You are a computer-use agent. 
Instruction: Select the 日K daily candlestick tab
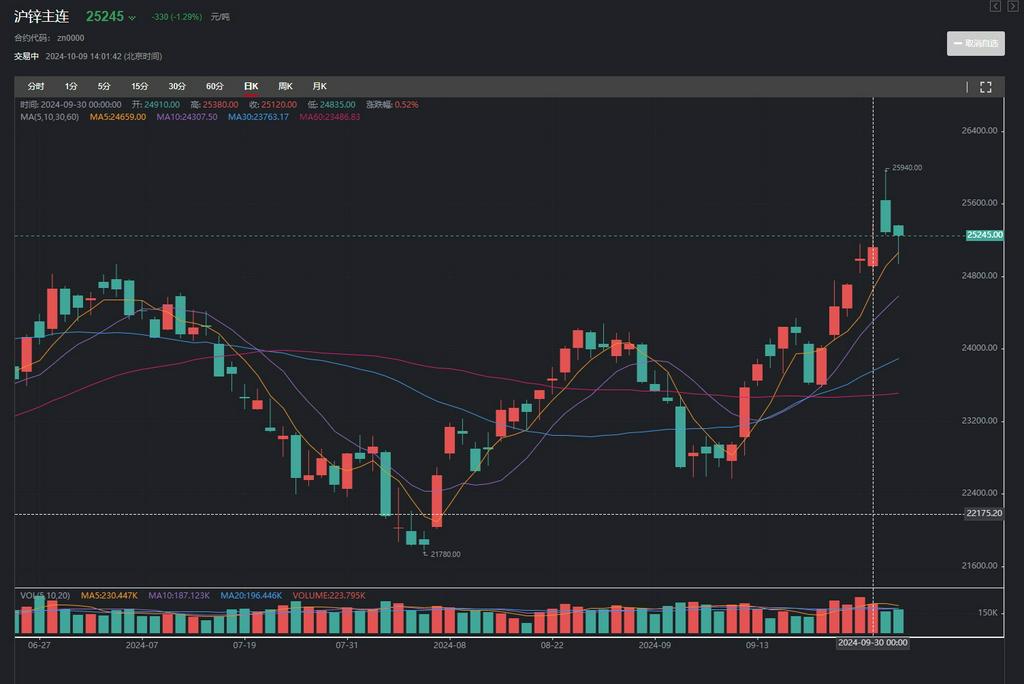tap(251, 87)
